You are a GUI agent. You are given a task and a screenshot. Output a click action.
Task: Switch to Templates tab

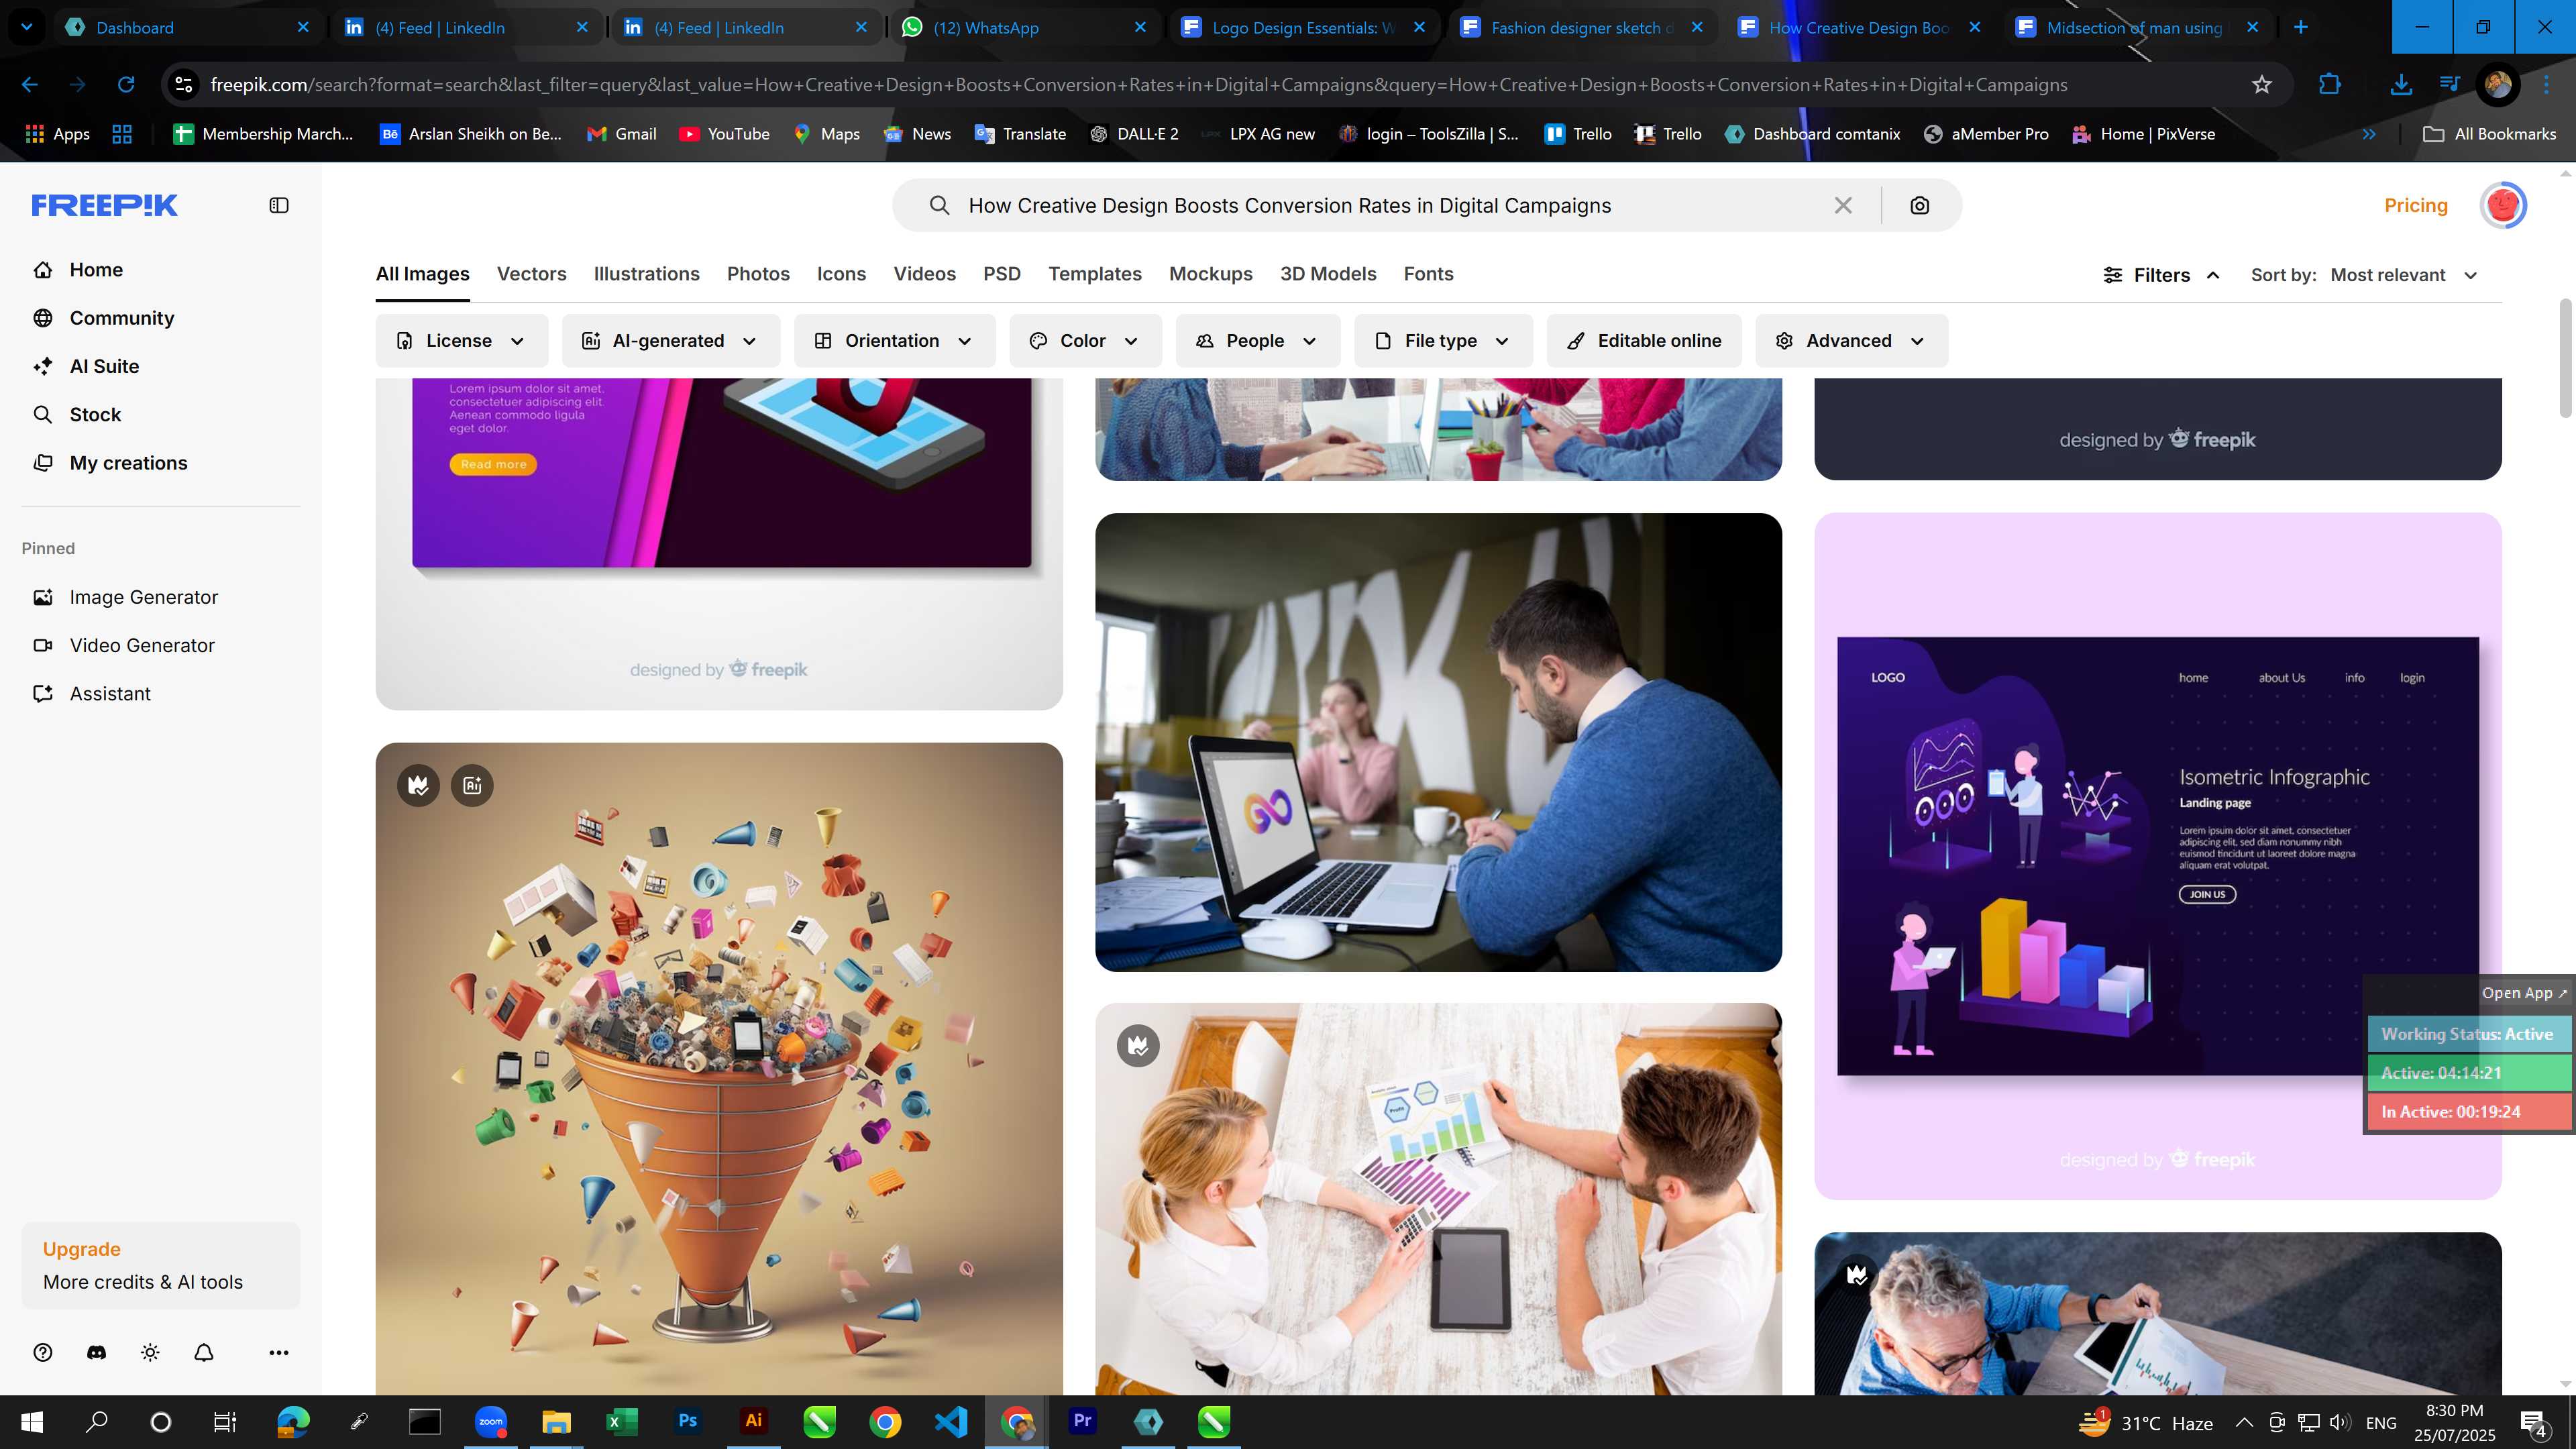(x=1094, y=274)
